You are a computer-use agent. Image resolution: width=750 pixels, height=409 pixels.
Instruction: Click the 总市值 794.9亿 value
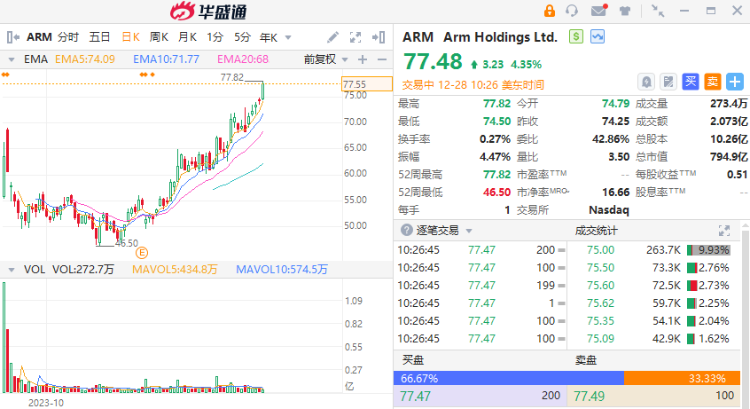728,157
